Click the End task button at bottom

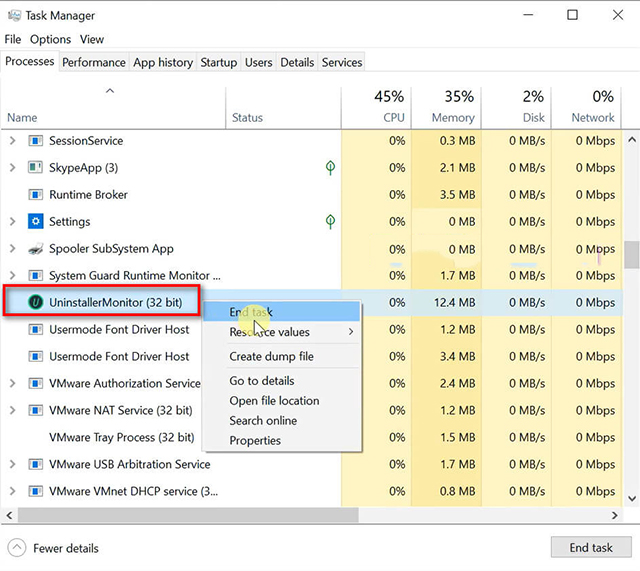coord(591,547)
